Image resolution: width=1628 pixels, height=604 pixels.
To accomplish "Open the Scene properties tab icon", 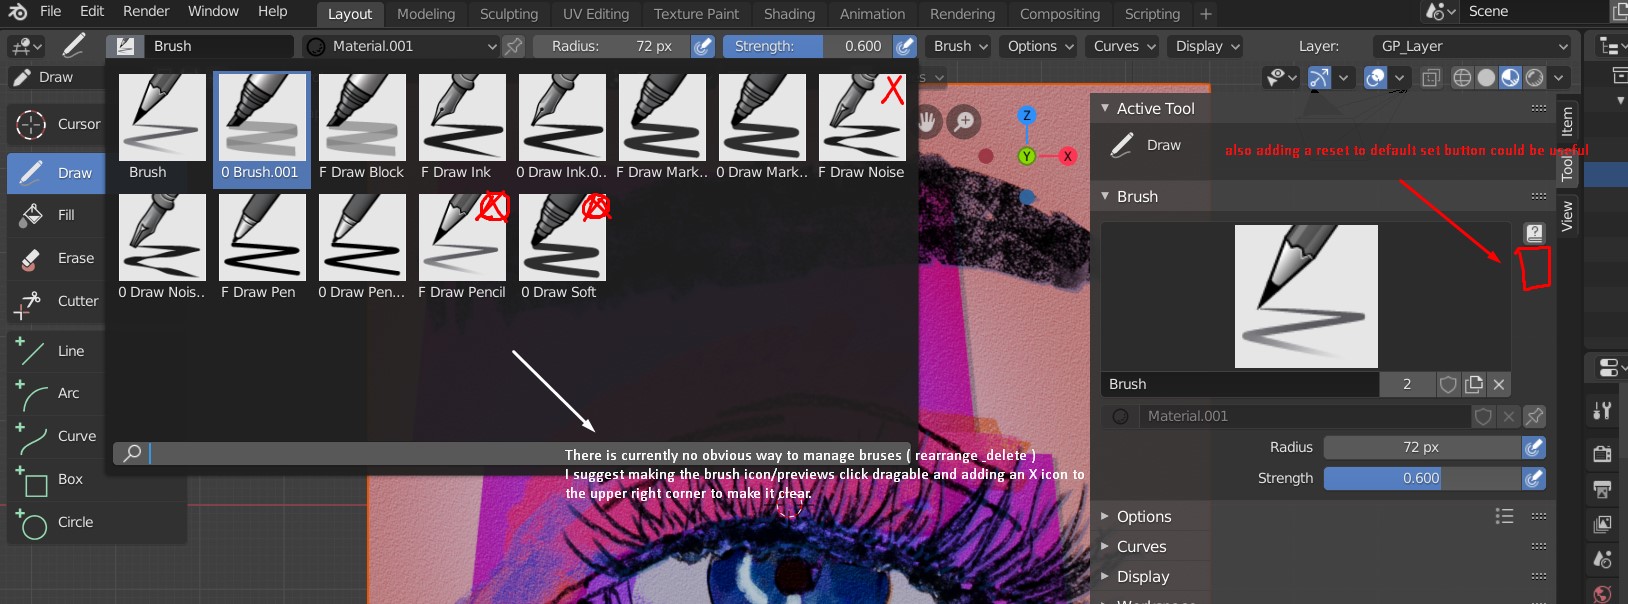I will point(1602,559).
